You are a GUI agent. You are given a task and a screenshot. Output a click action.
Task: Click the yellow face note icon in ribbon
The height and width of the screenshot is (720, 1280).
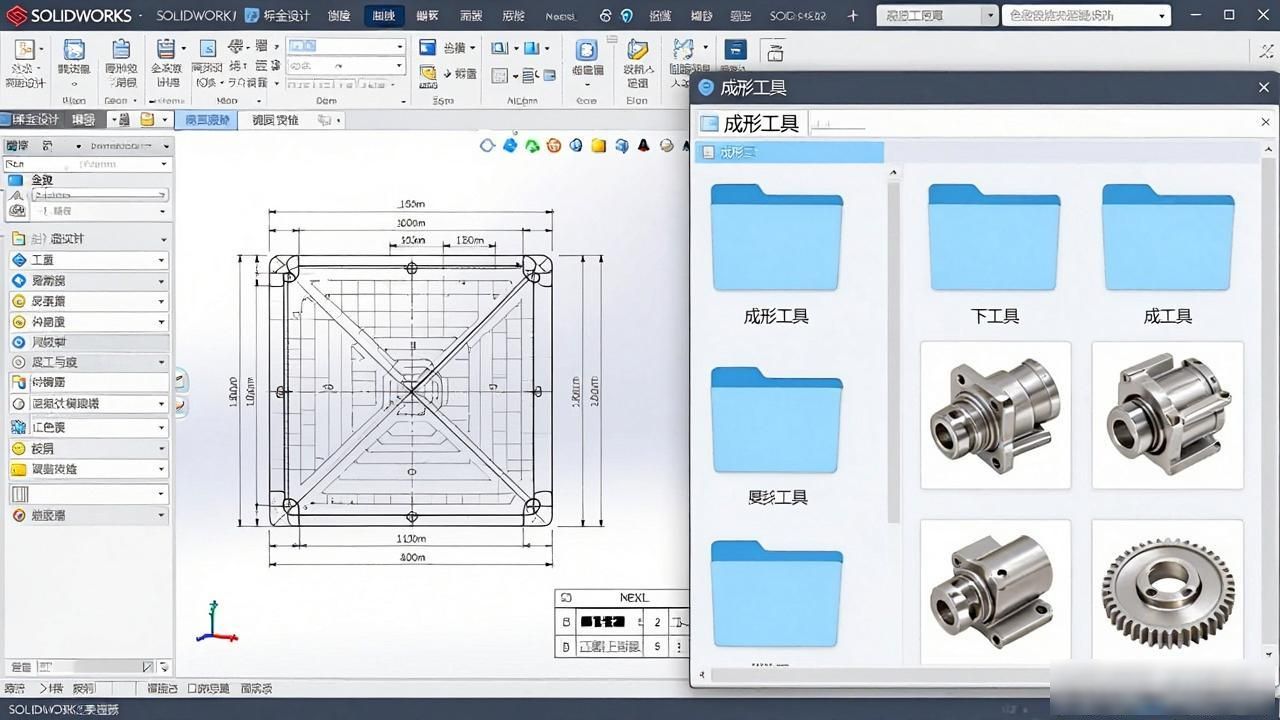428,73
